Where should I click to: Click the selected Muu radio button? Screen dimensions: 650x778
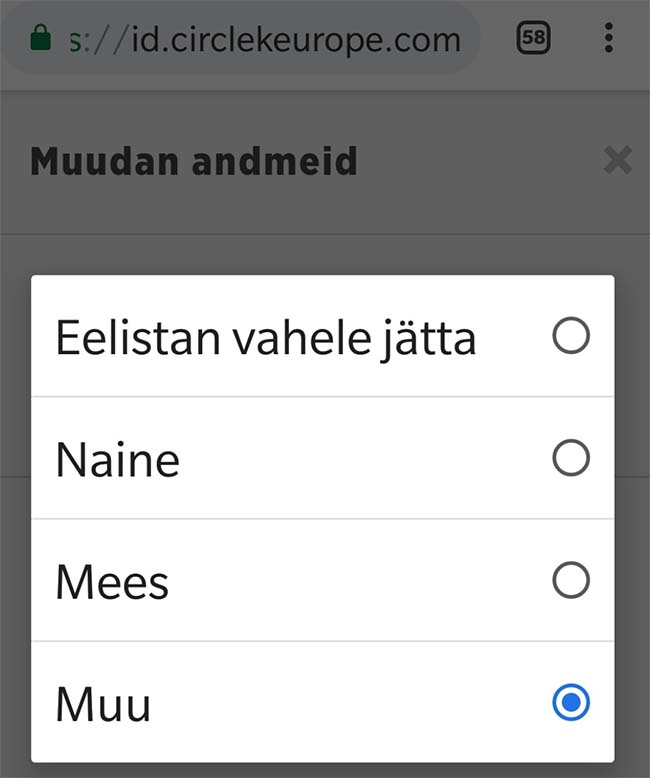(x=571, y=703)
